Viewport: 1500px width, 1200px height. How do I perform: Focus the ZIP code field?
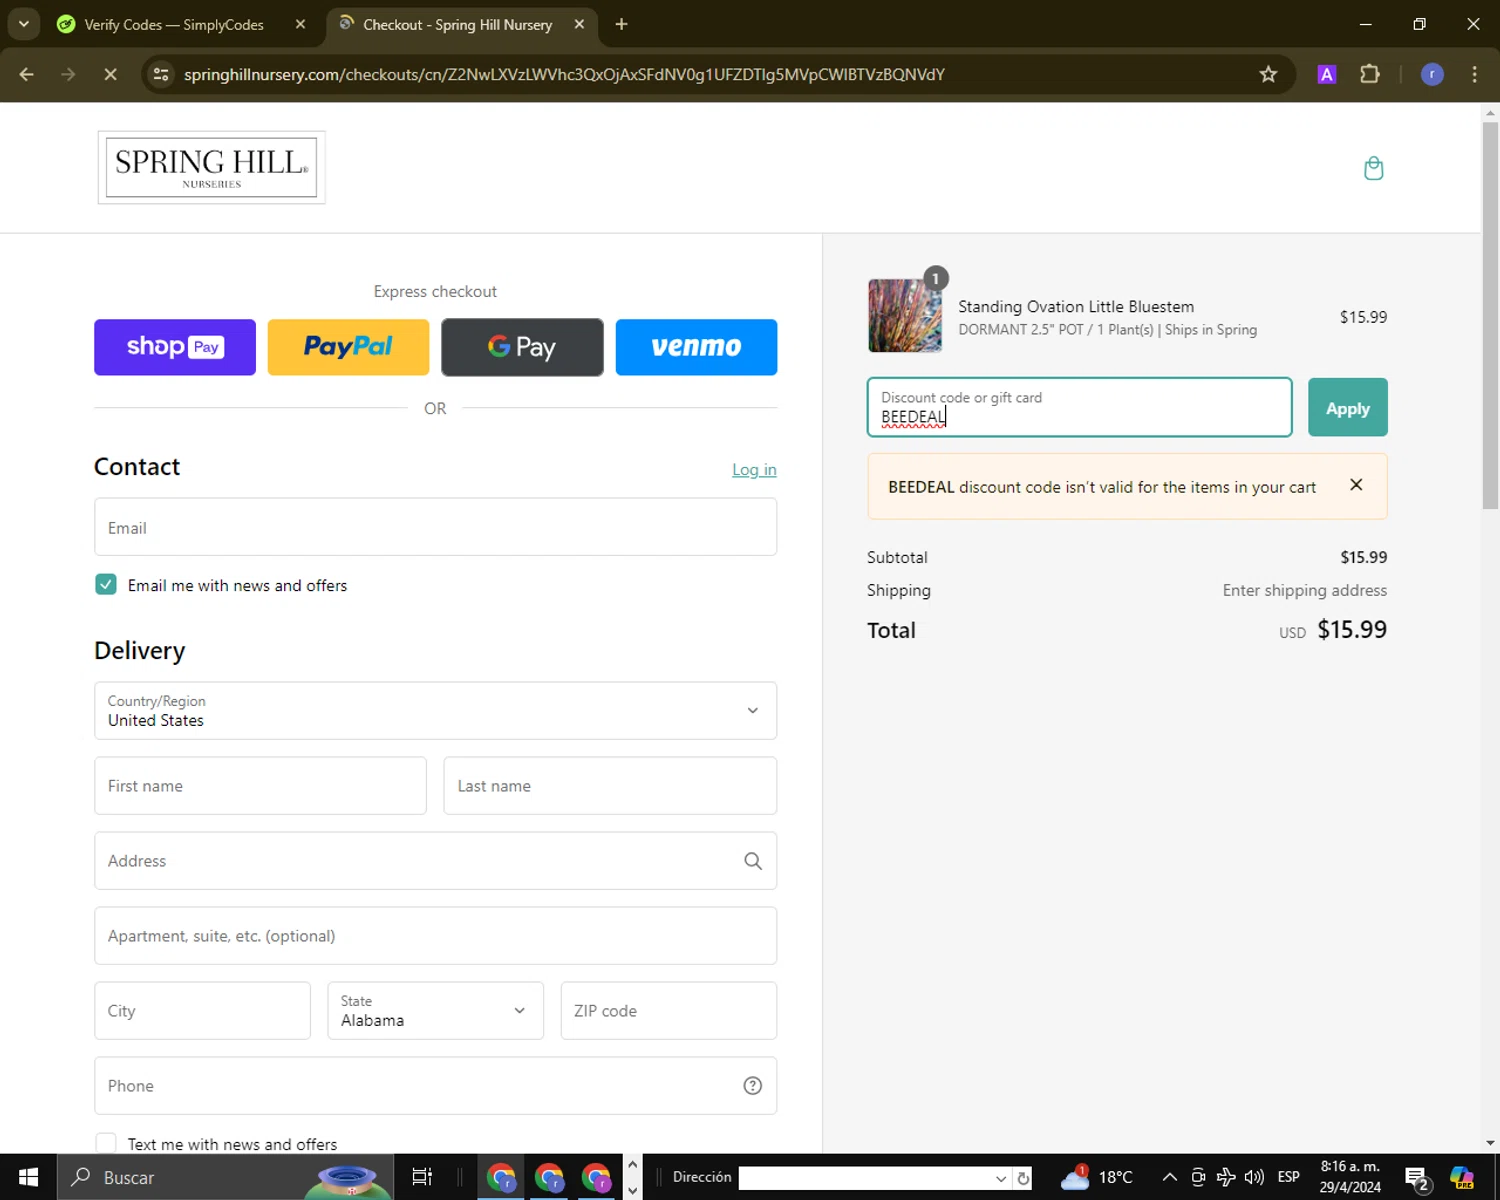[x=669, y=1011]
